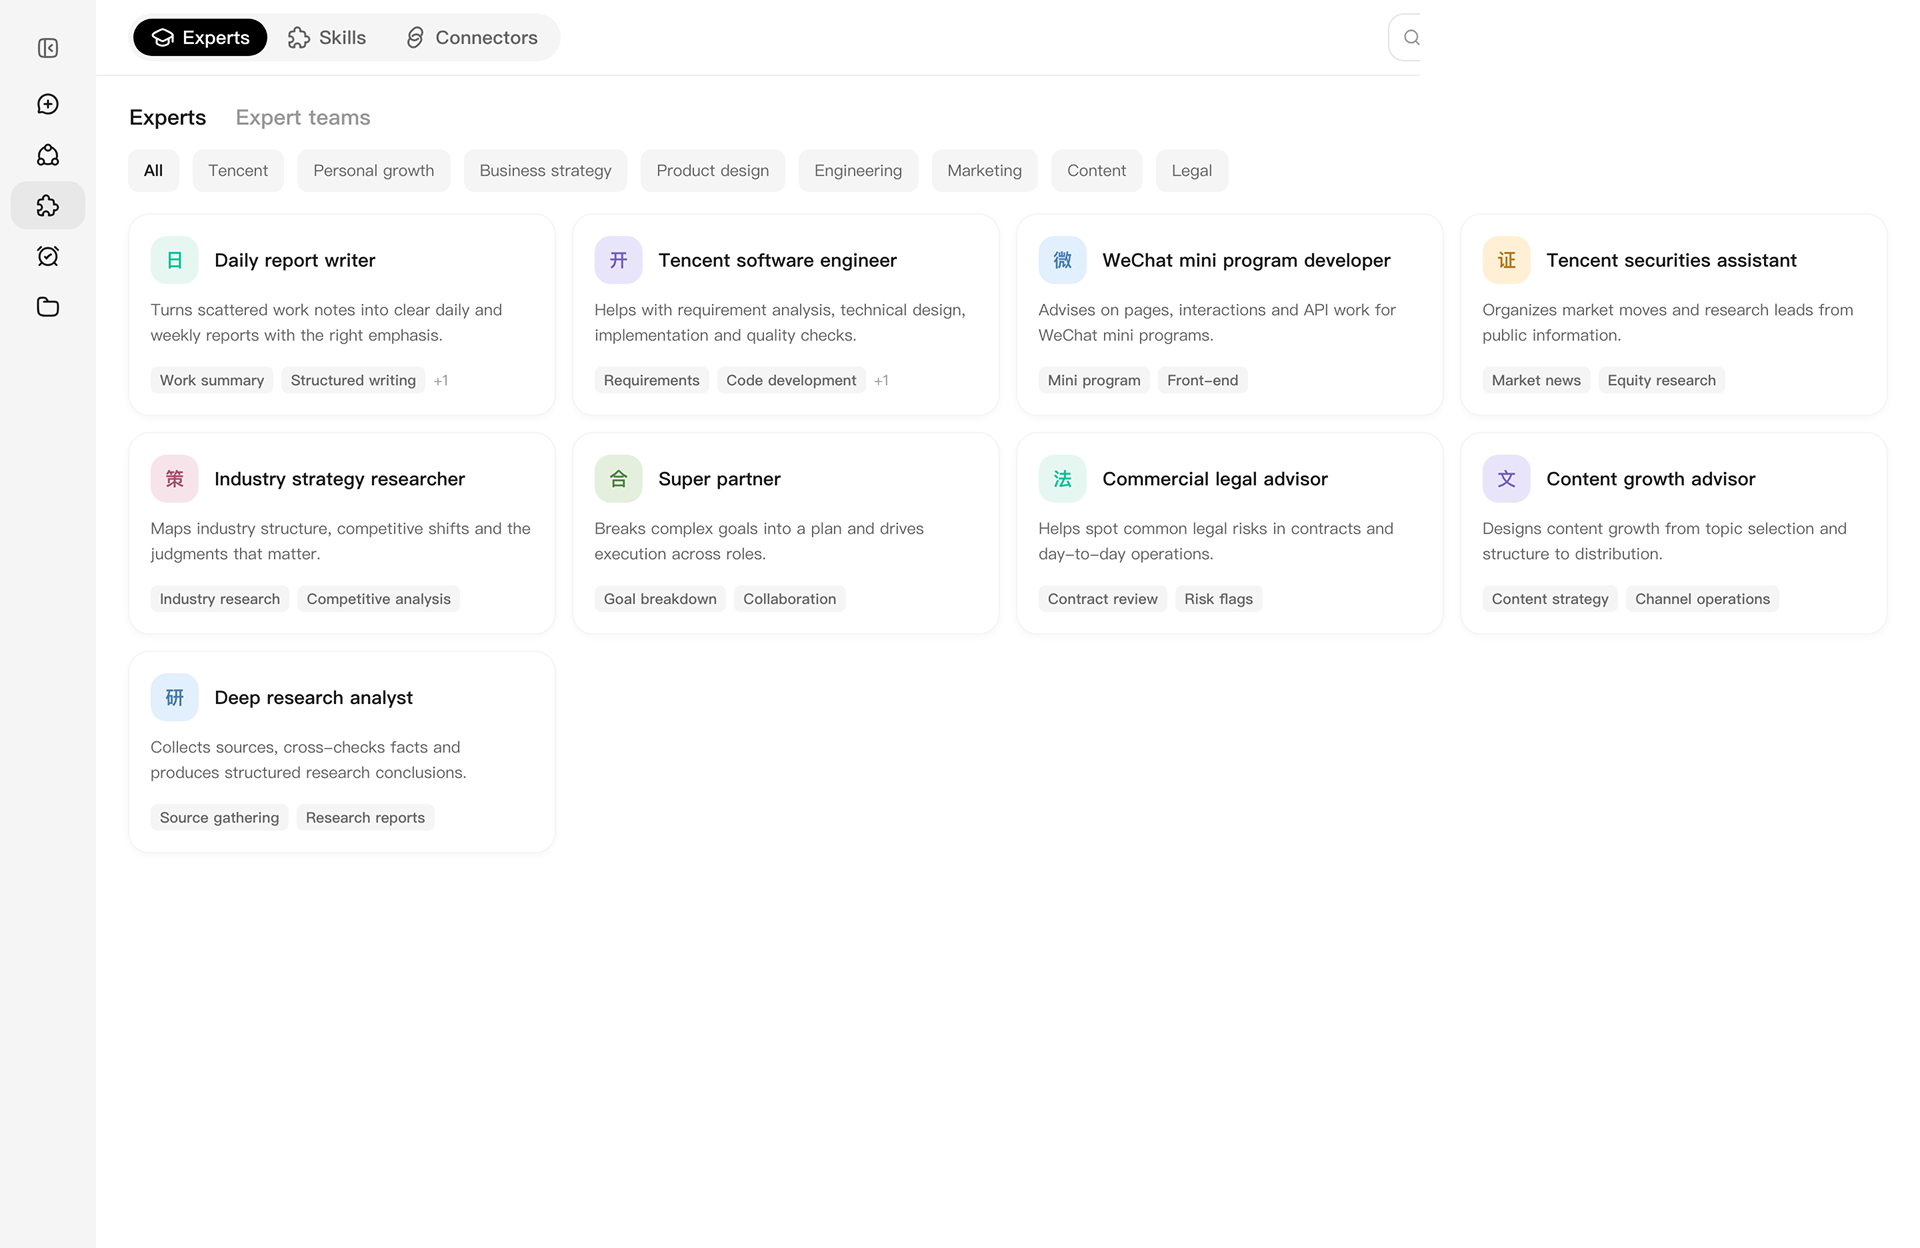1920x1248 pixels.
Task: Filter experts by Personal growth
Action: click(x=374, y=171)
